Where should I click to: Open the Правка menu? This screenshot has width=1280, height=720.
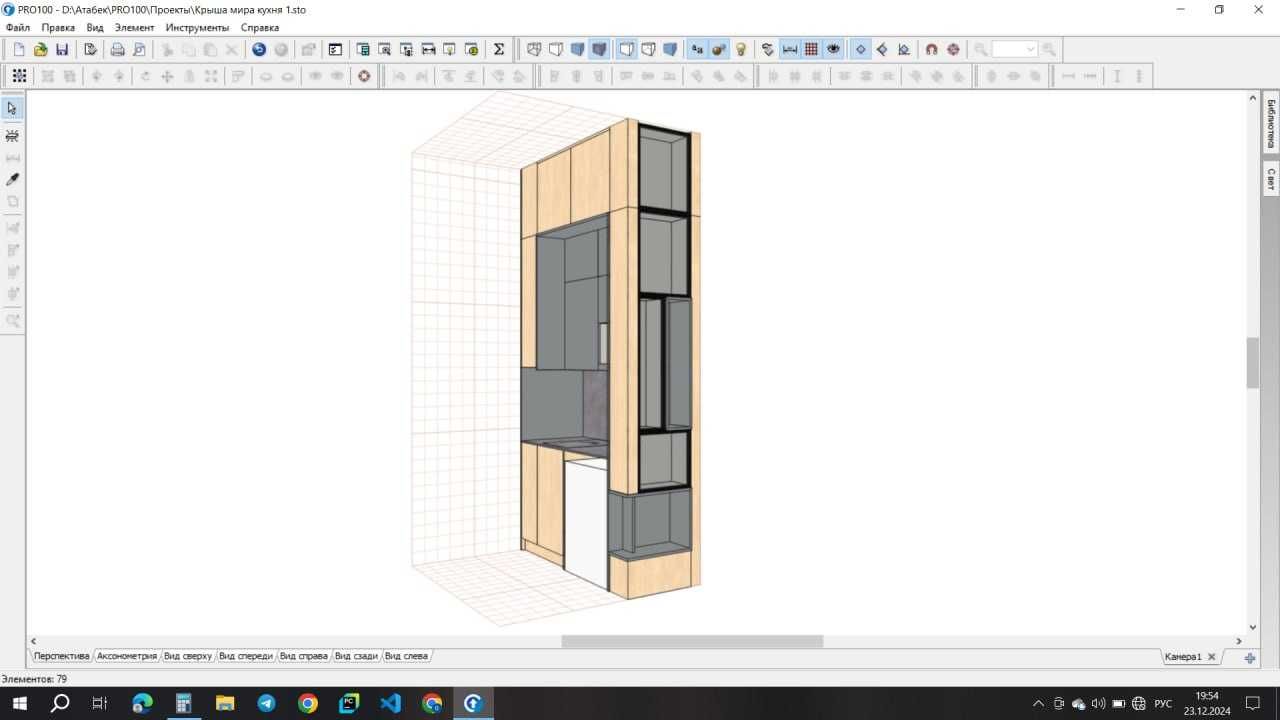point(58,27)
